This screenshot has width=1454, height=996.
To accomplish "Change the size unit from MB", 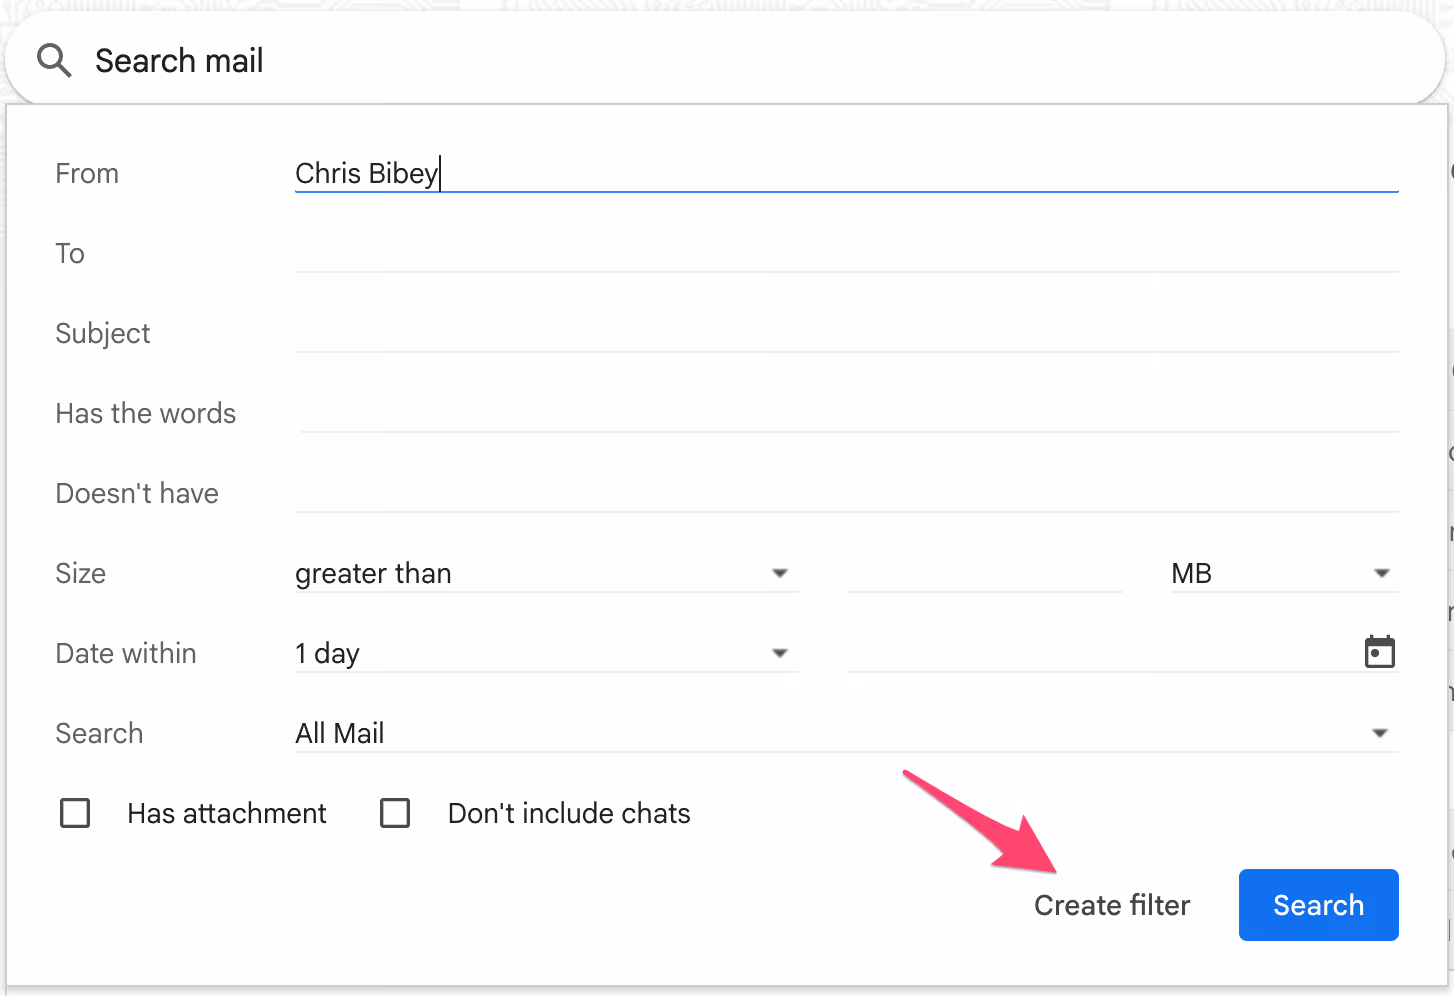I will 1383,573.
